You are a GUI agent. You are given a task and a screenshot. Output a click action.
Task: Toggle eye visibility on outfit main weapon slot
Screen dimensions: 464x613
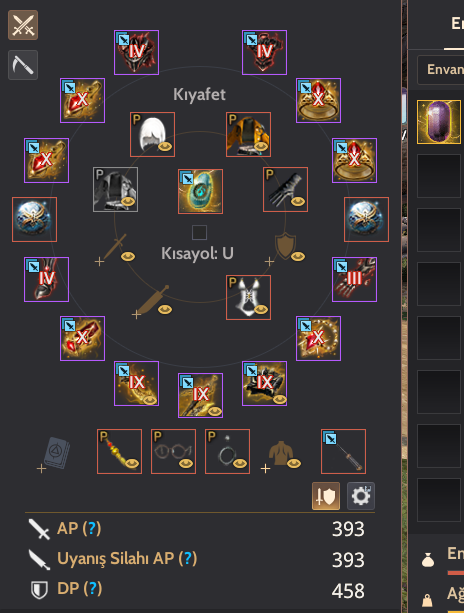tap(128, 256)
